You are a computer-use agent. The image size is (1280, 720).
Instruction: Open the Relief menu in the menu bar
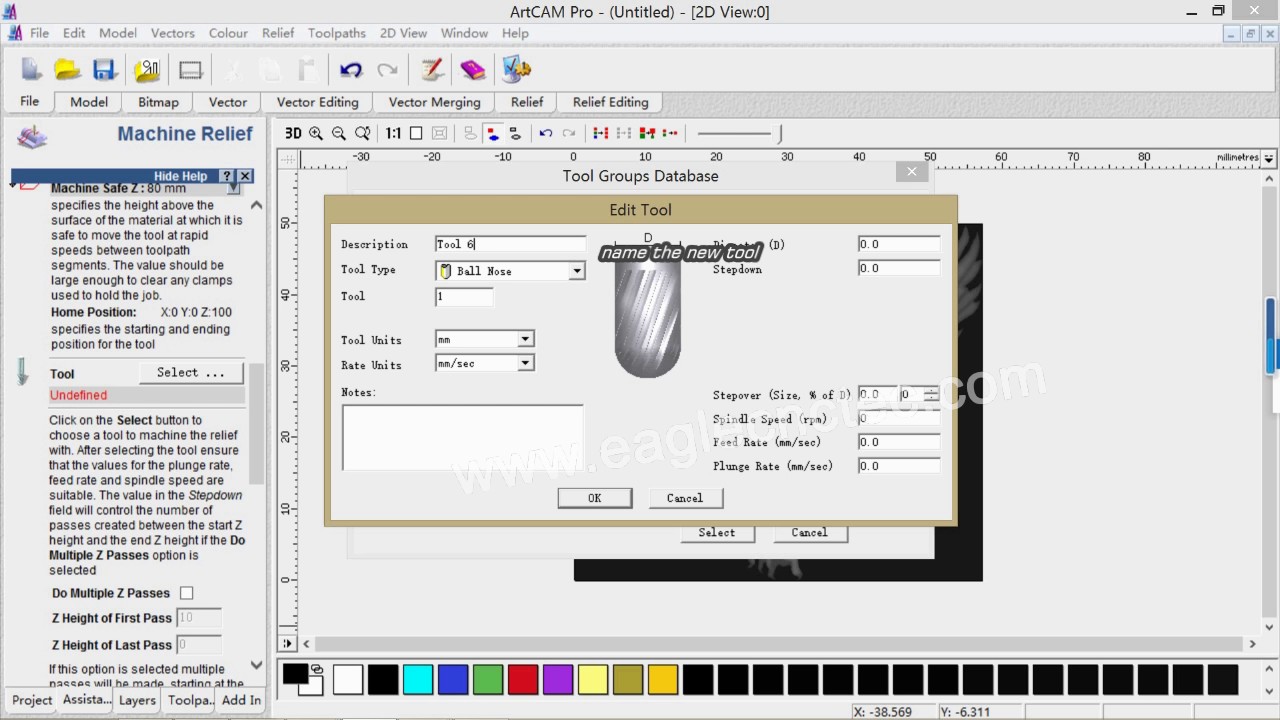click(x=278, y=33)
